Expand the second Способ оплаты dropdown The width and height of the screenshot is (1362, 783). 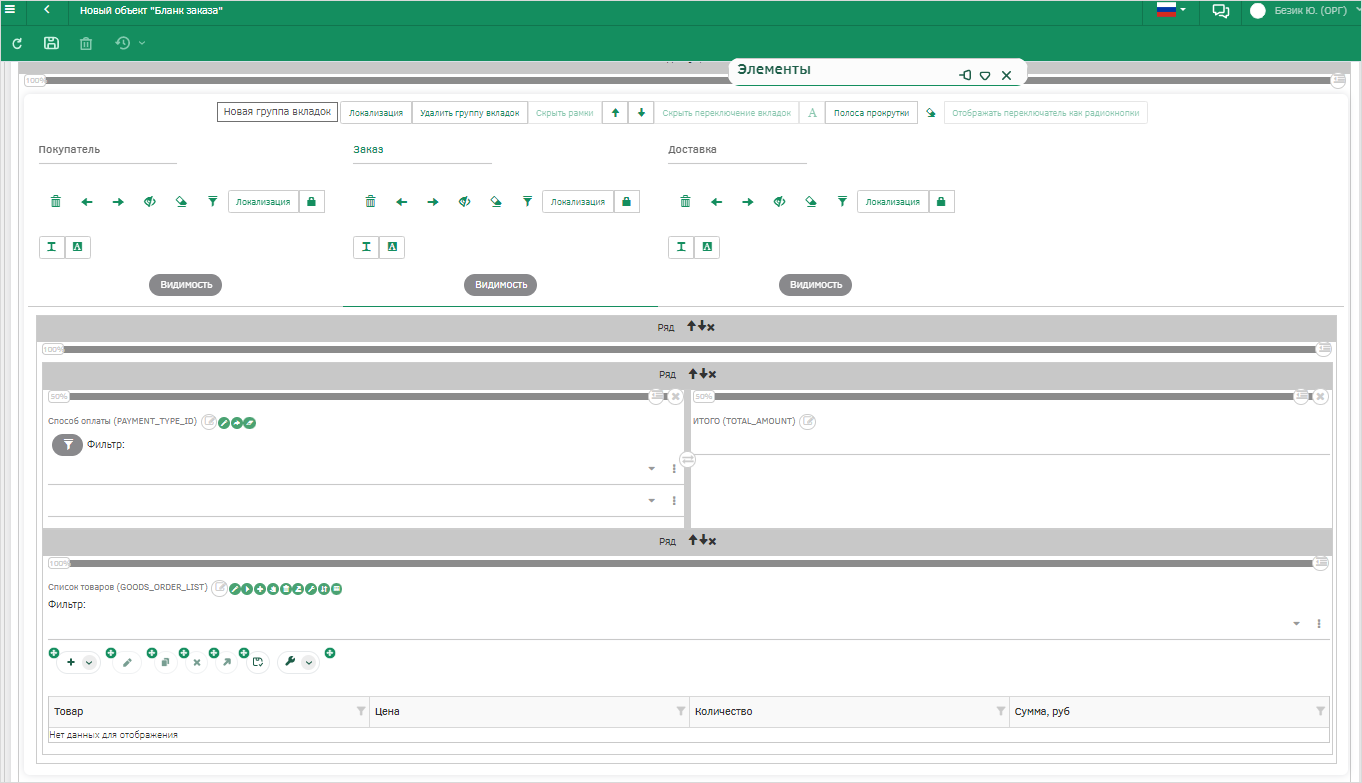pyautogui.click(x=652, y=501)
